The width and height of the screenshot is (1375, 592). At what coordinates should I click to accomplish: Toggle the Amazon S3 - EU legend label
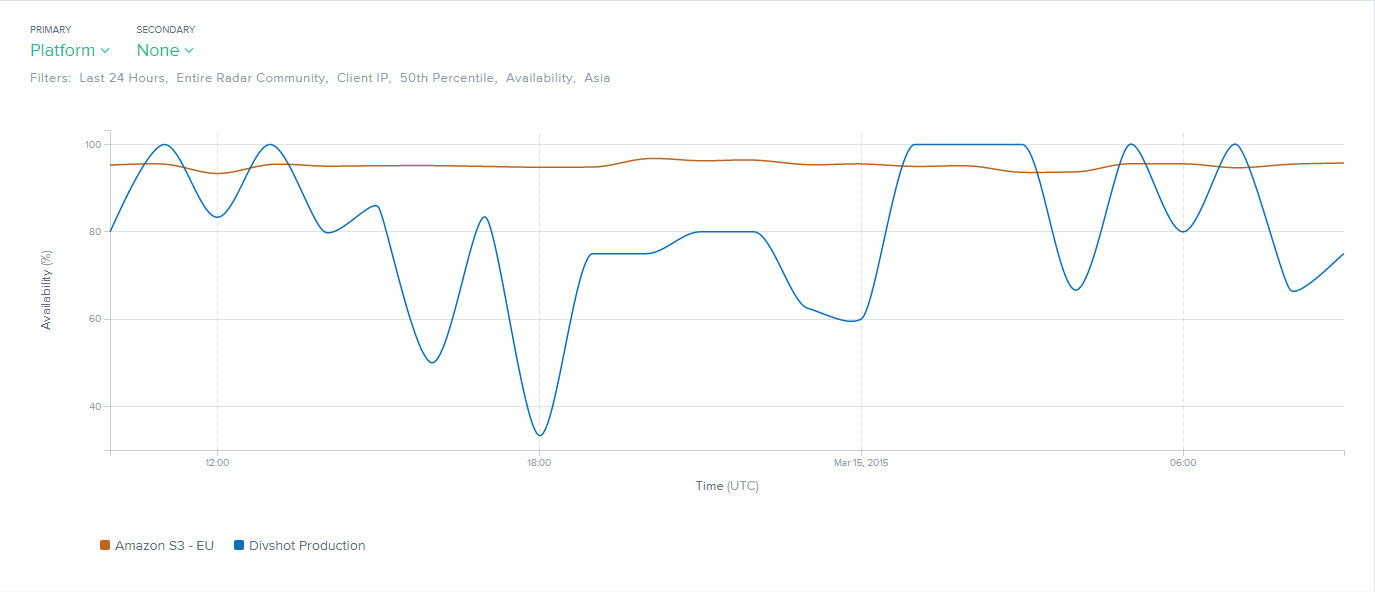tap(164, 546)
